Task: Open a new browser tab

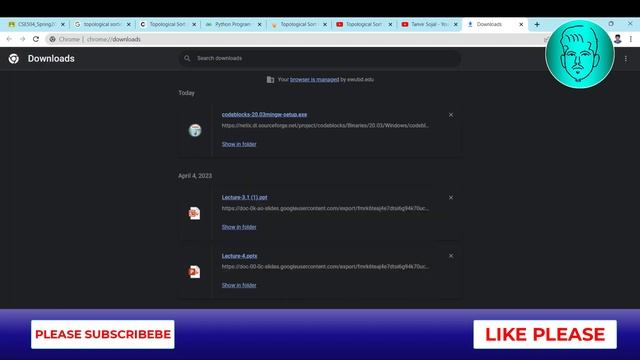Action: pos(537,24)
